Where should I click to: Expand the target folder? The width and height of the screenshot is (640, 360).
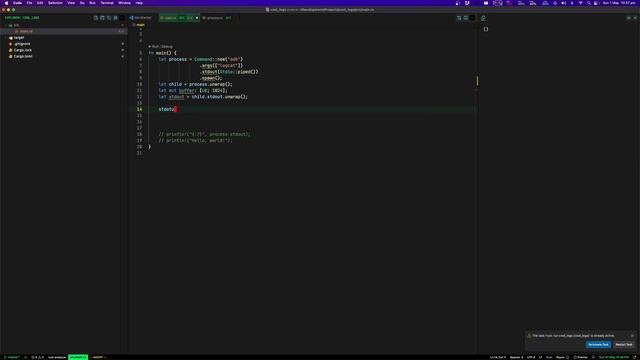64,38
